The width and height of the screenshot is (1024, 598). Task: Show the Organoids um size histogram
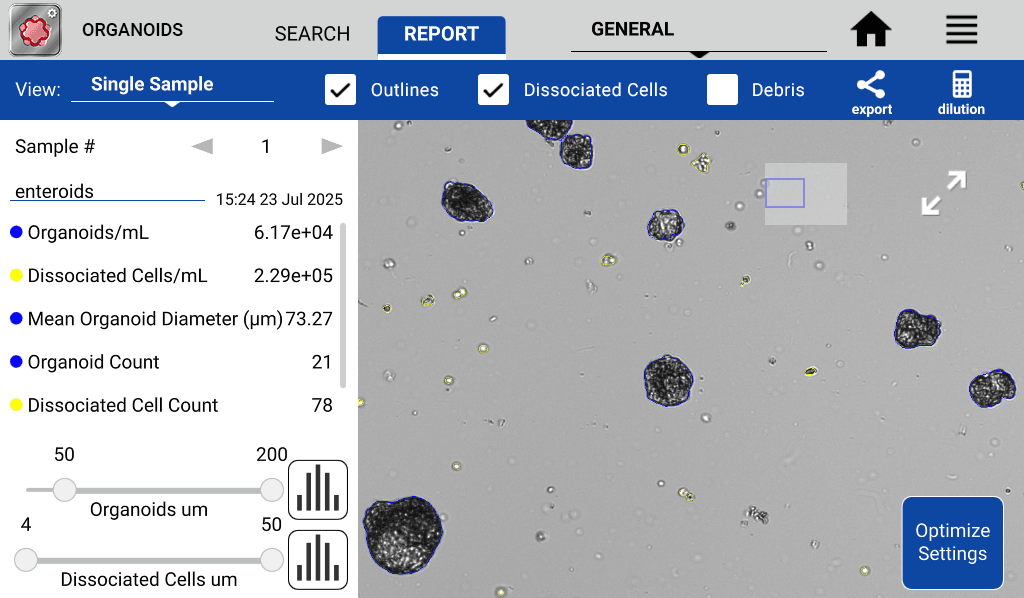317,489
